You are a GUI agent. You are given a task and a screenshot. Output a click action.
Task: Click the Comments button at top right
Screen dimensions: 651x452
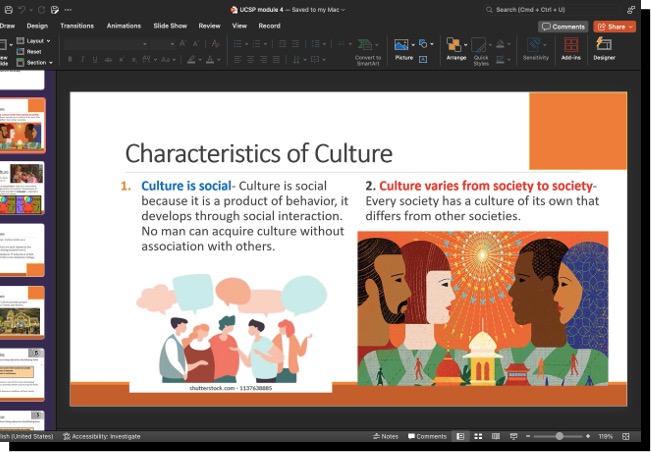click(x=564, y=26)
